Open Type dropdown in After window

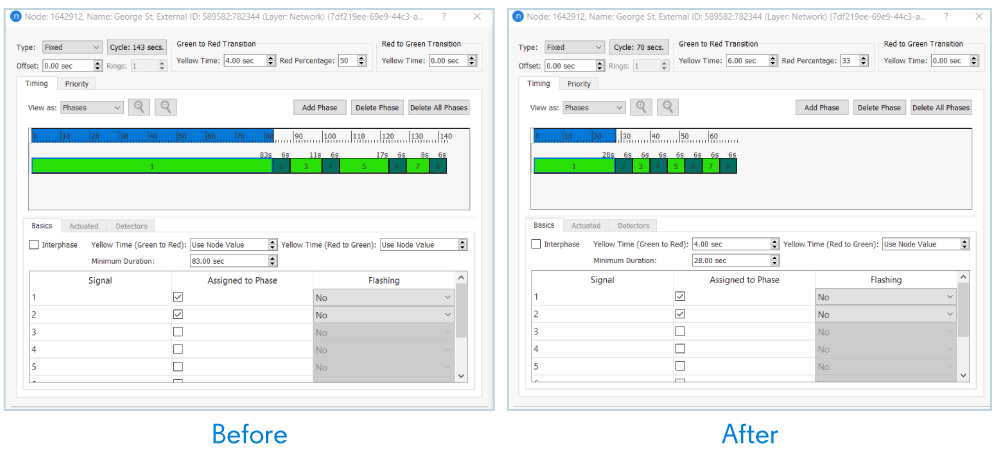(x=574, y=47)
